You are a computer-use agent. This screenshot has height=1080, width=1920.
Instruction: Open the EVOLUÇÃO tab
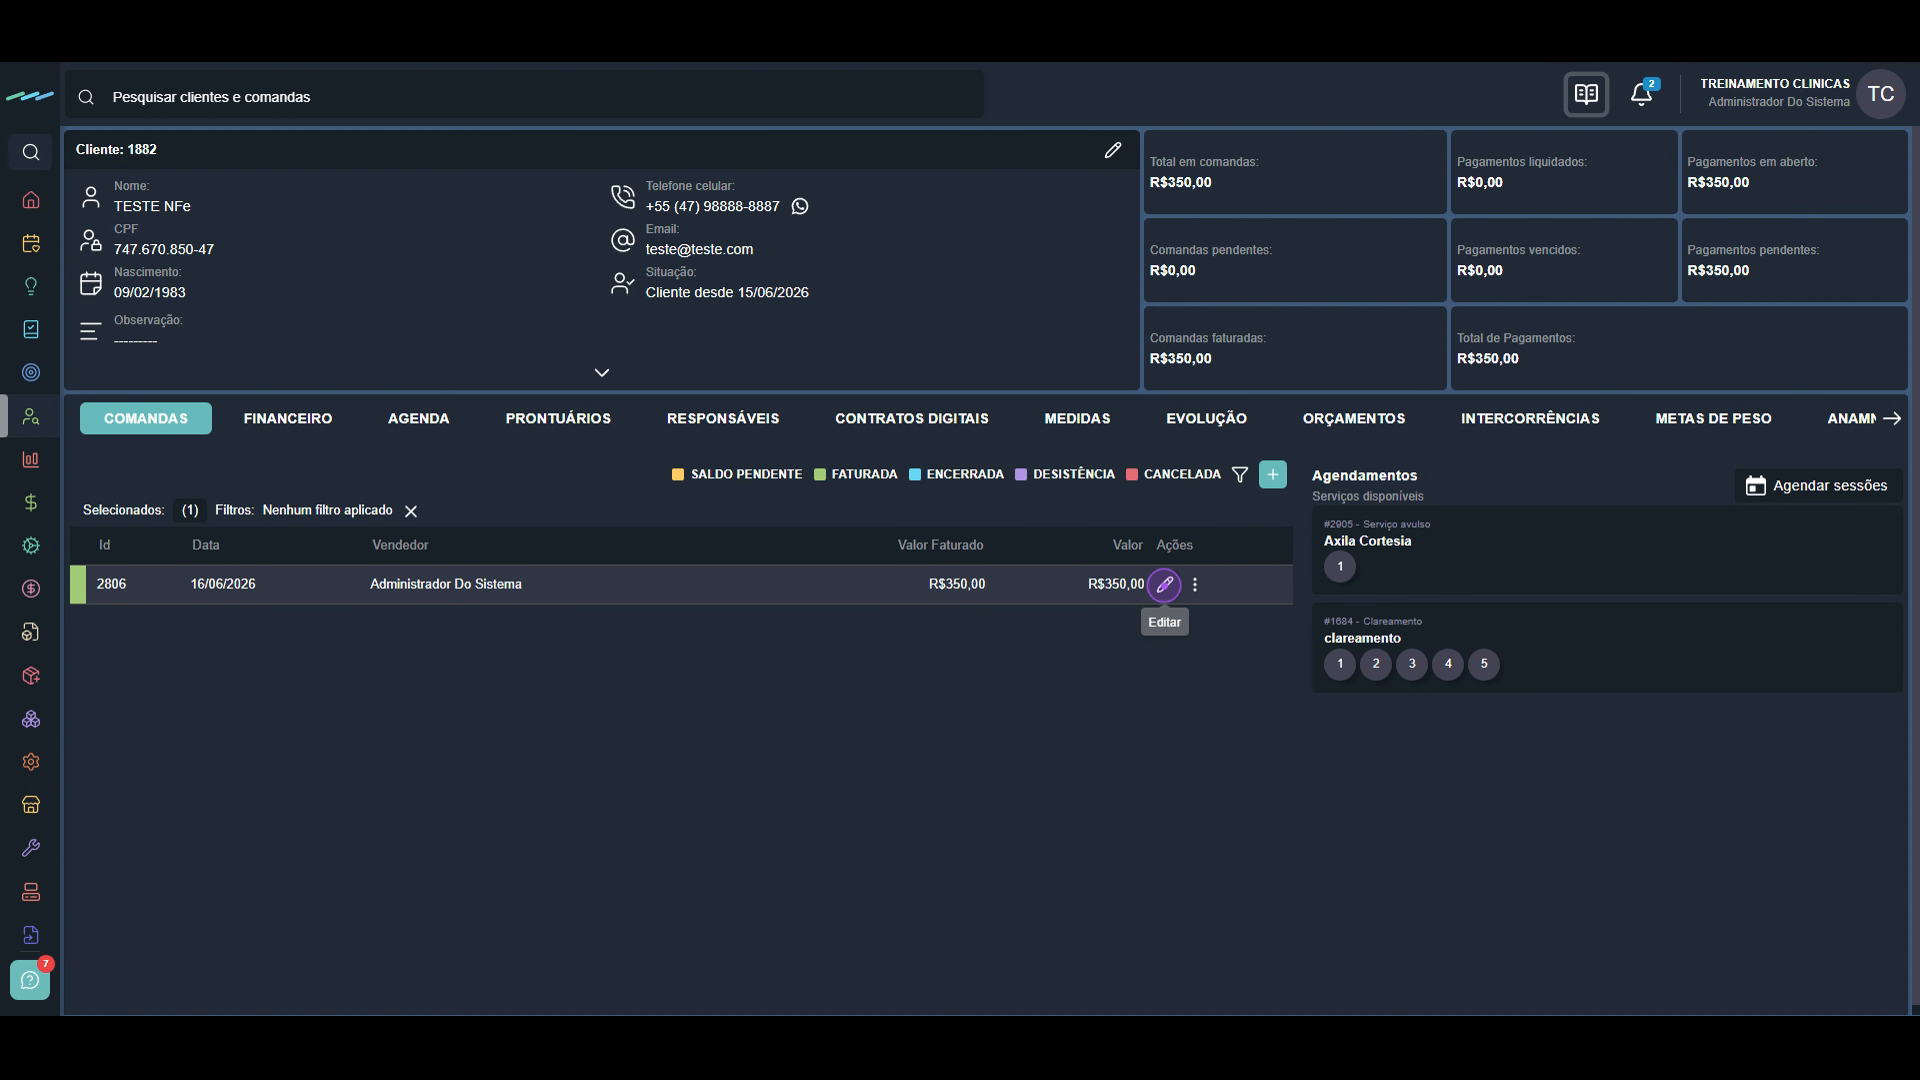[1206, 419]
